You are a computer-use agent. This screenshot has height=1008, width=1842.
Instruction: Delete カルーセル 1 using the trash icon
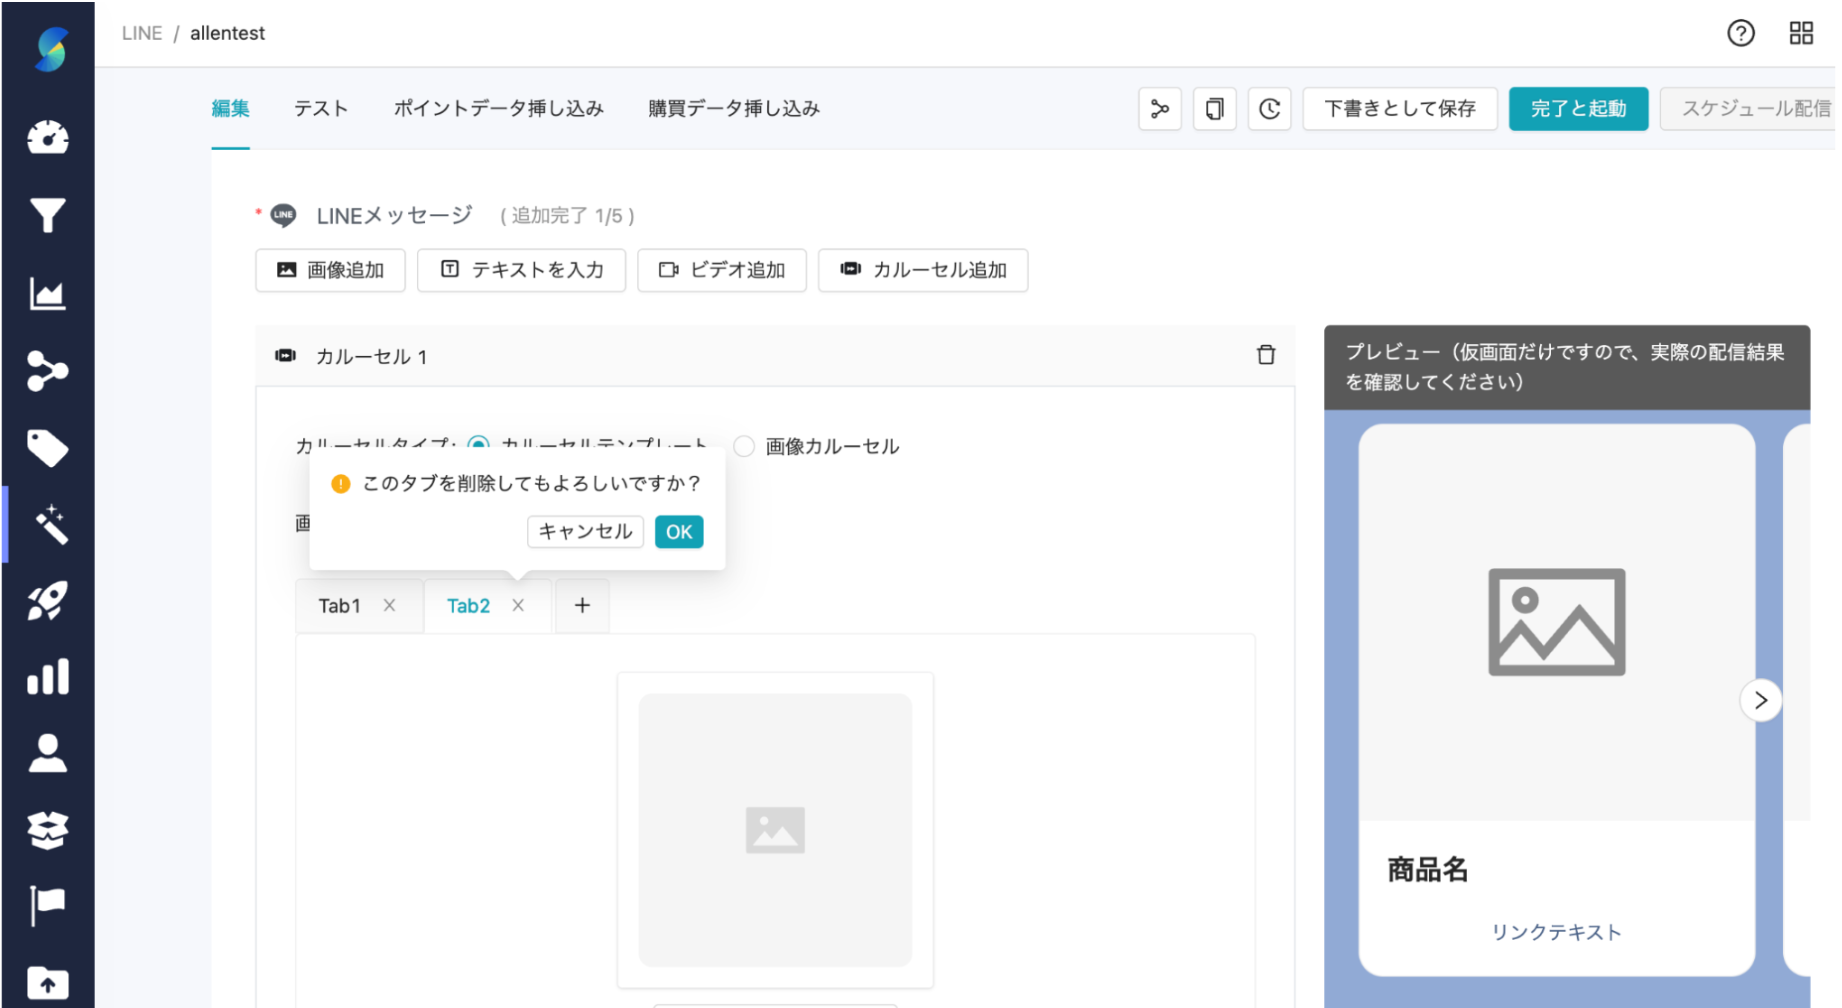tap(1266, 355)
